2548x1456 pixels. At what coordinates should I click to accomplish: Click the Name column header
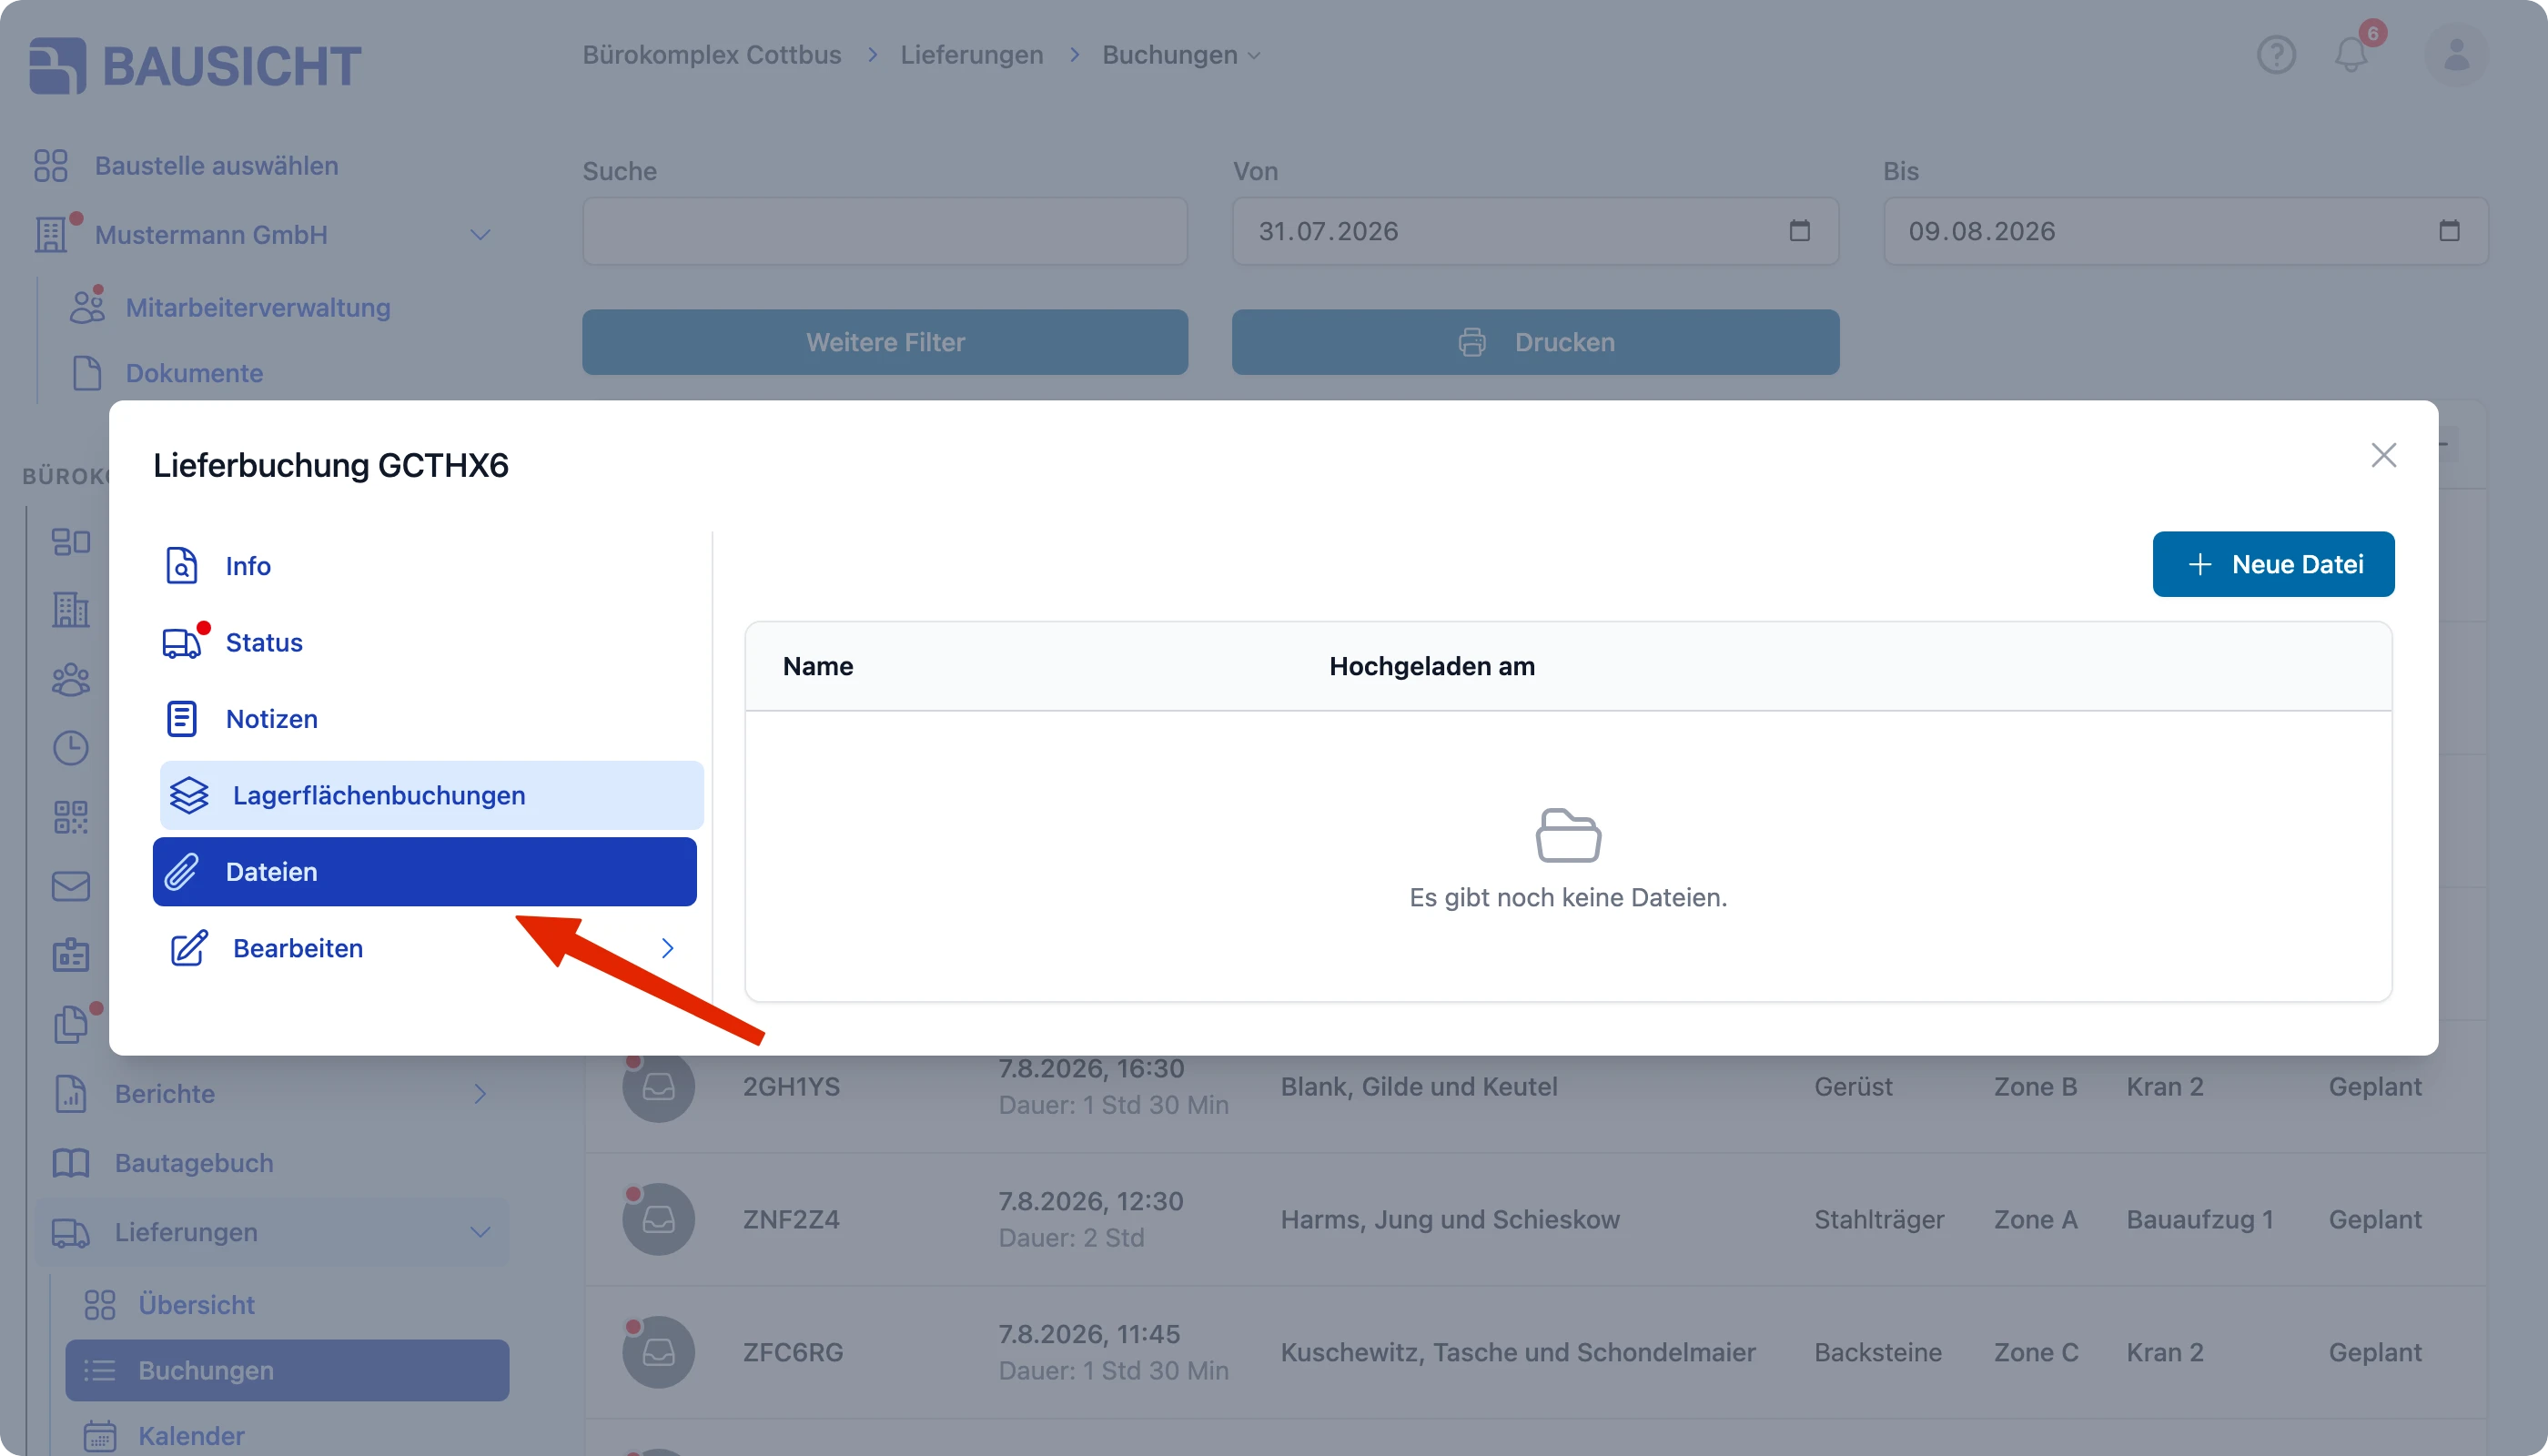point(818,666)
